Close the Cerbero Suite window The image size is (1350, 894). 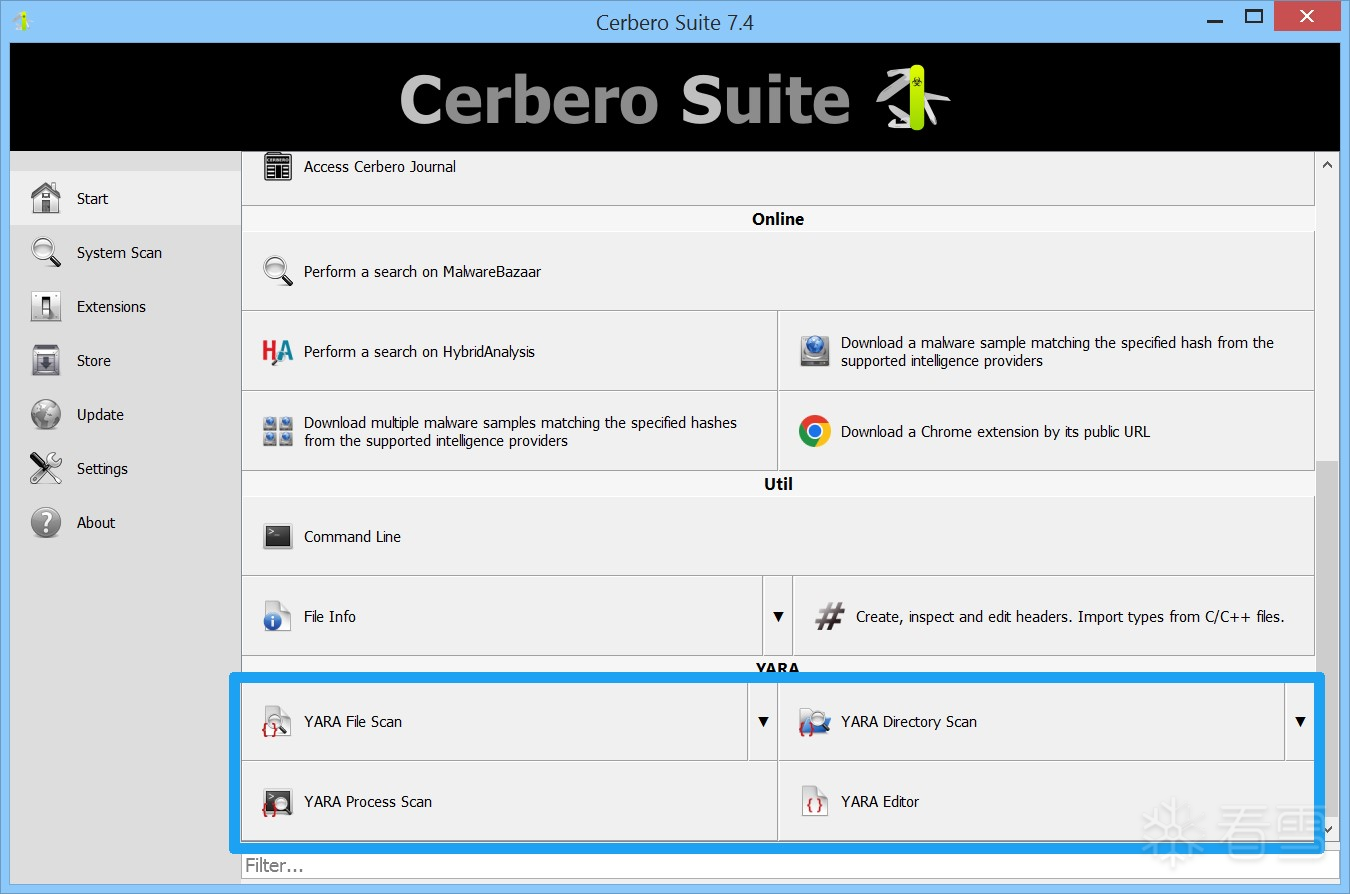[1308, 17]
